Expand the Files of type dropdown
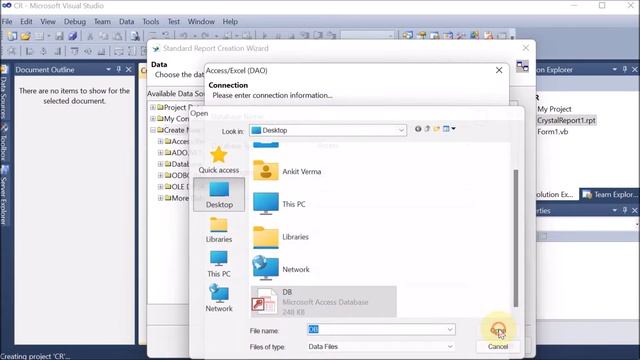The image size is (640, 360). point(450,347)
